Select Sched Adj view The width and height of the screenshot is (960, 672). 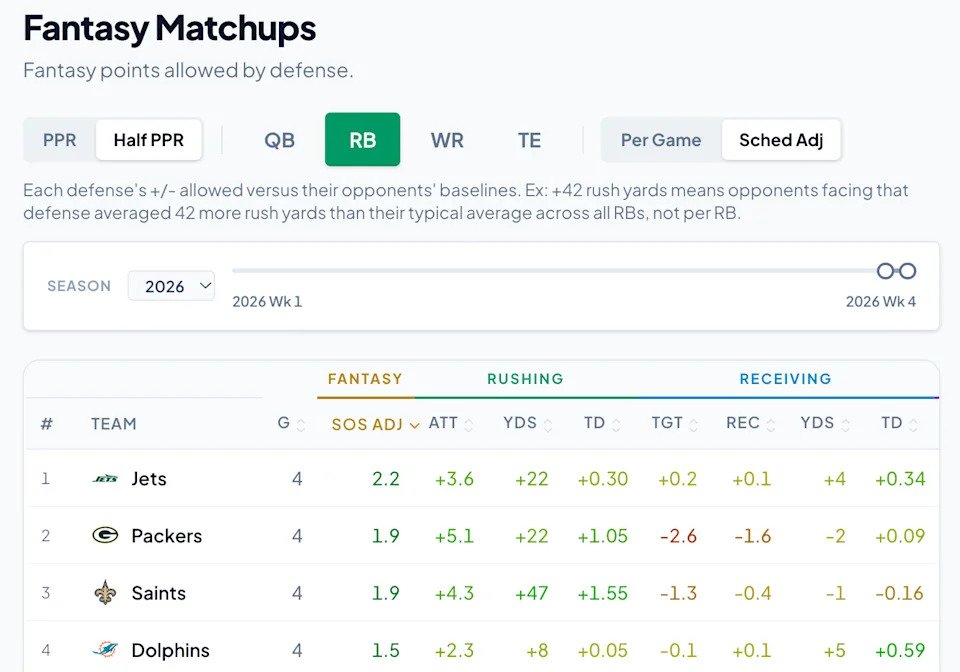click(781, 140)
